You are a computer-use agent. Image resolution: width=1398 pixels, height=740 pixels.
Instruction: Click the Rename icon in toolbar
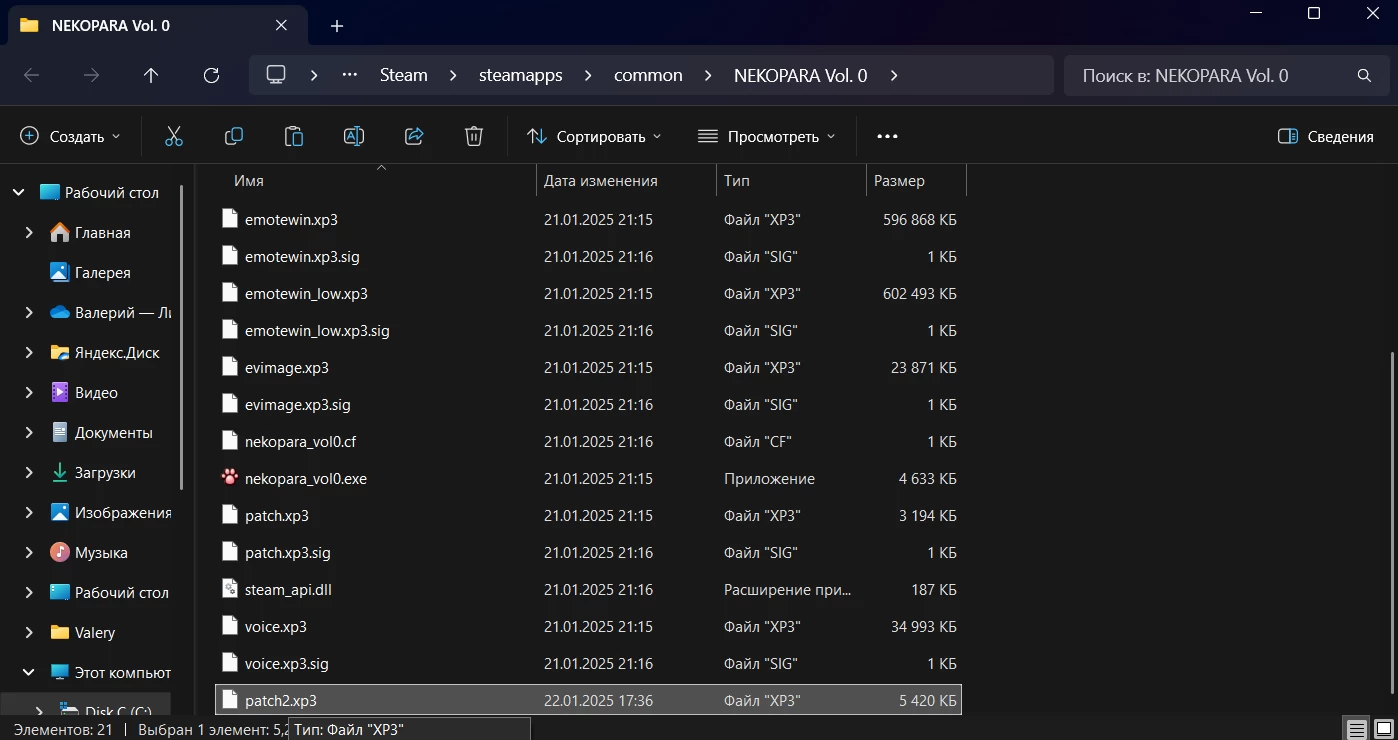354,136
